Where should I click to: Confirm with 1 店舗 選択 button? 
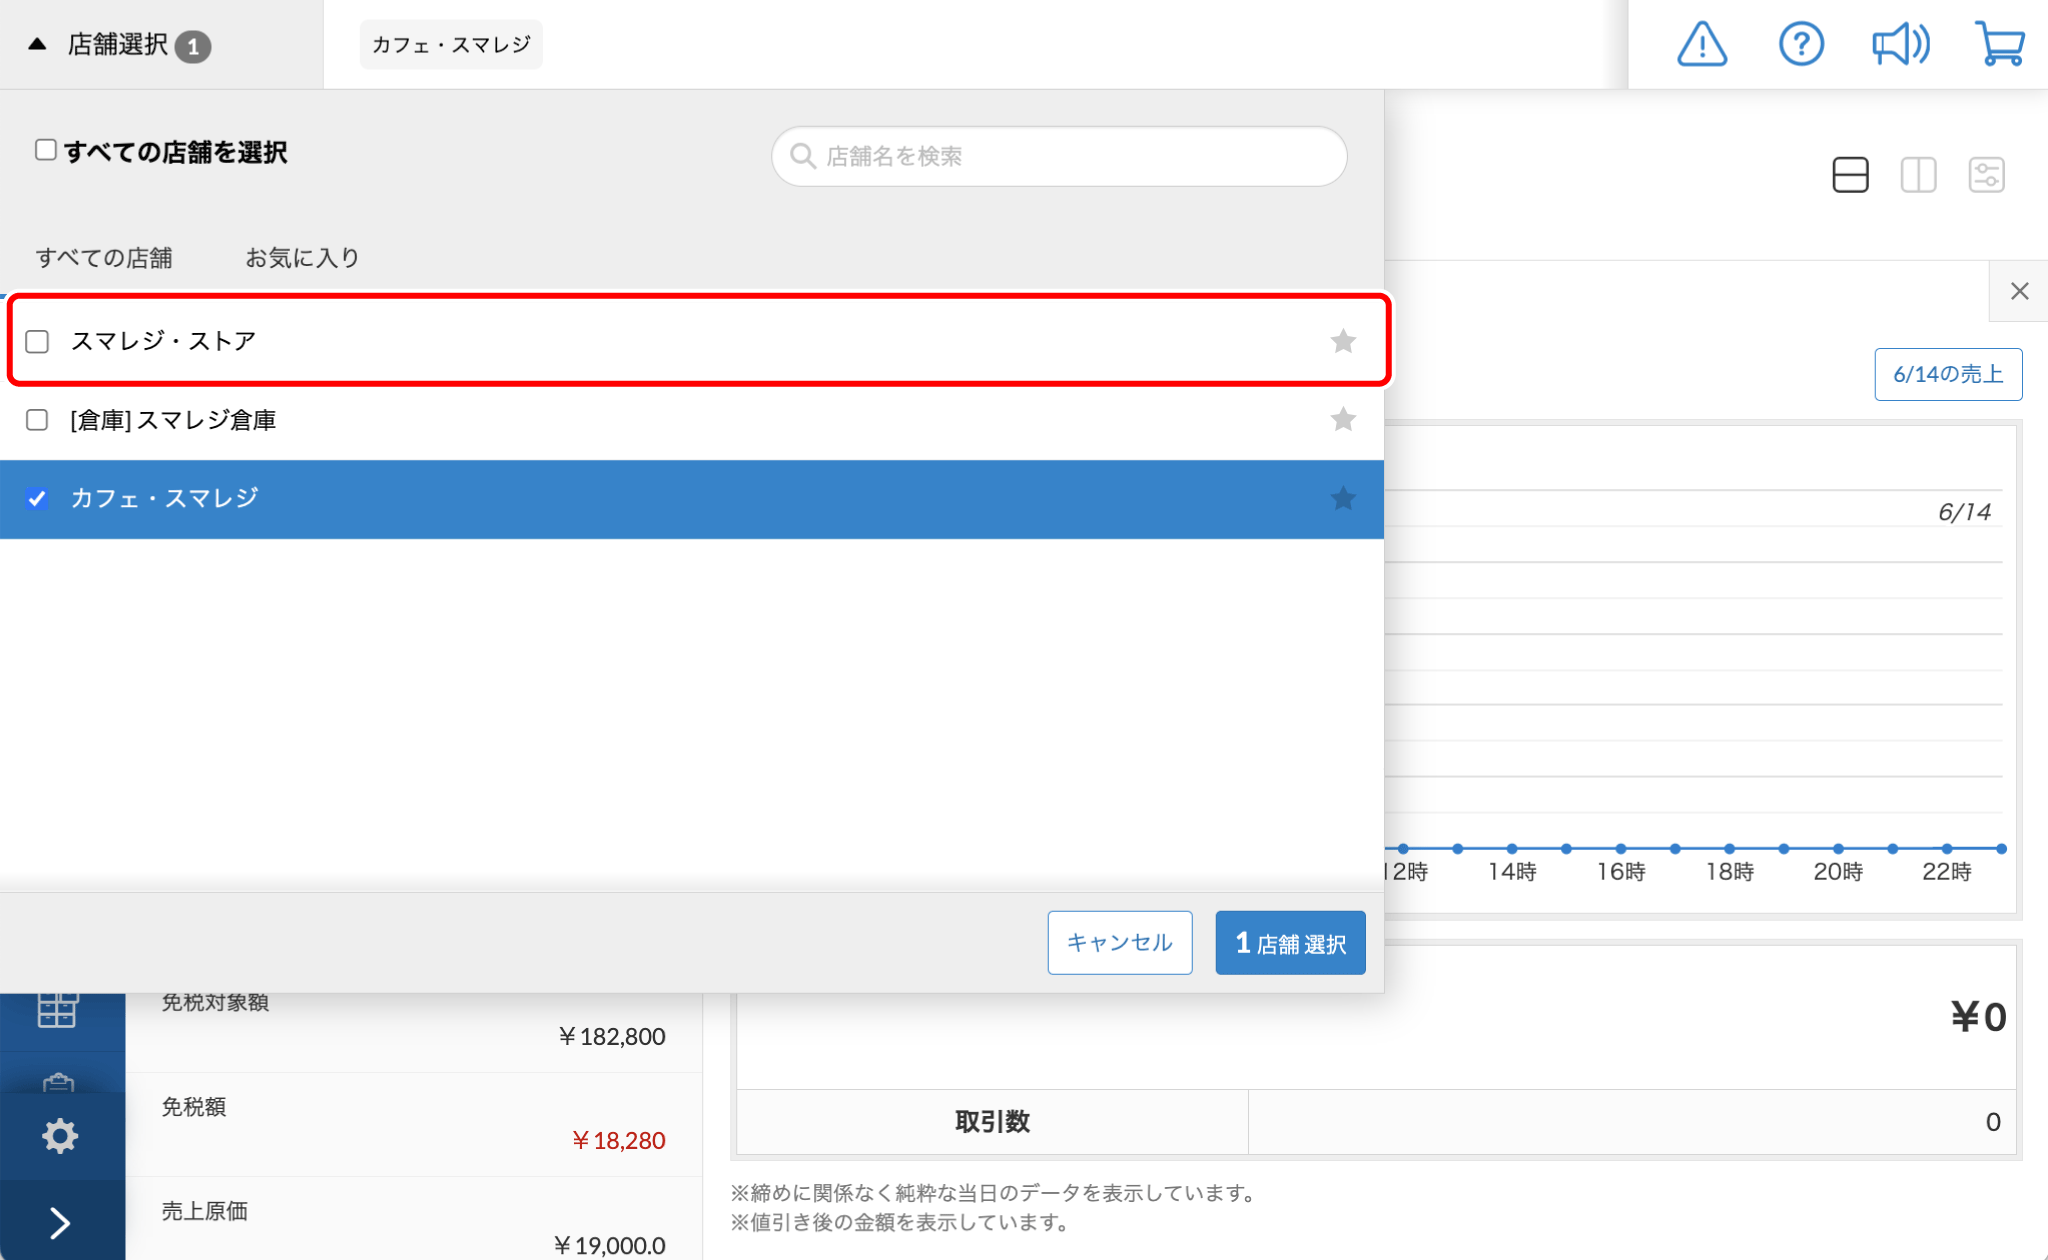1290,943
